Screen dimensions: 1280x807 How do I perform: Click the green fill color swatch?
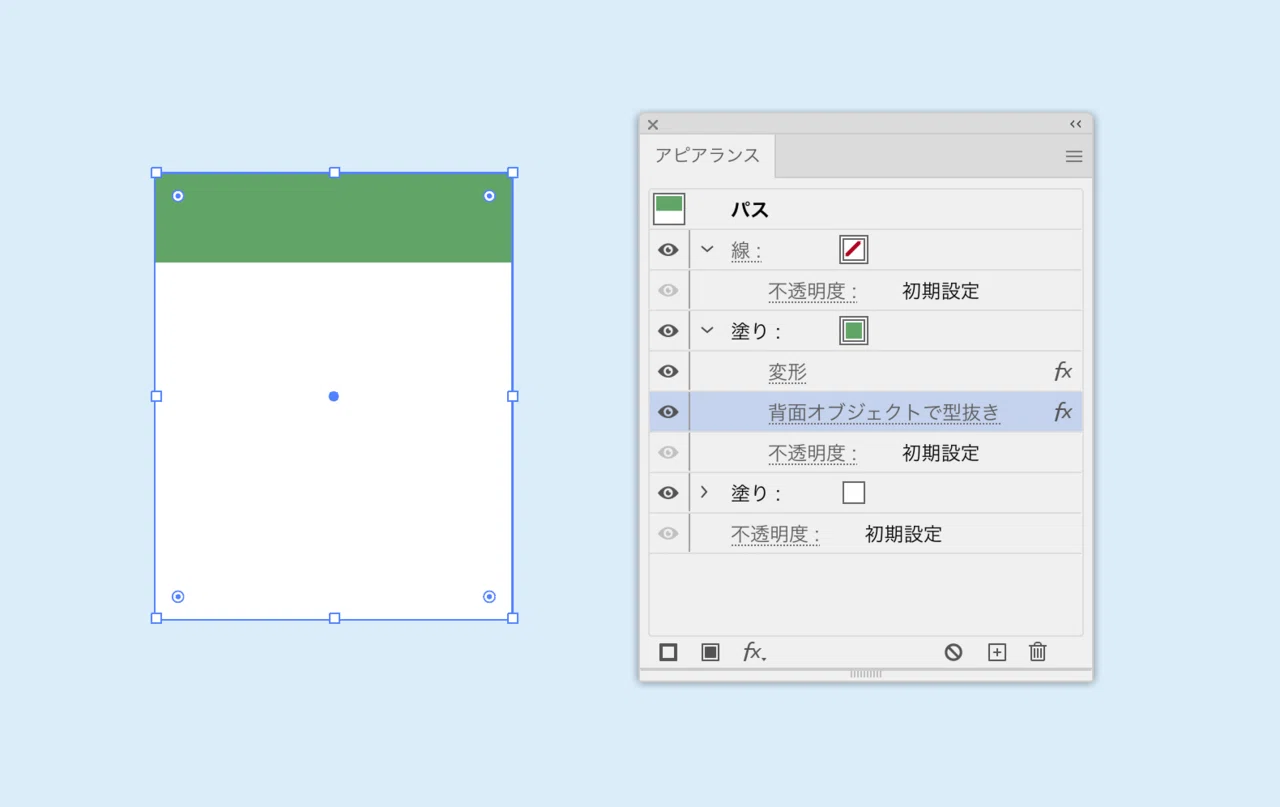coord(853,331)
